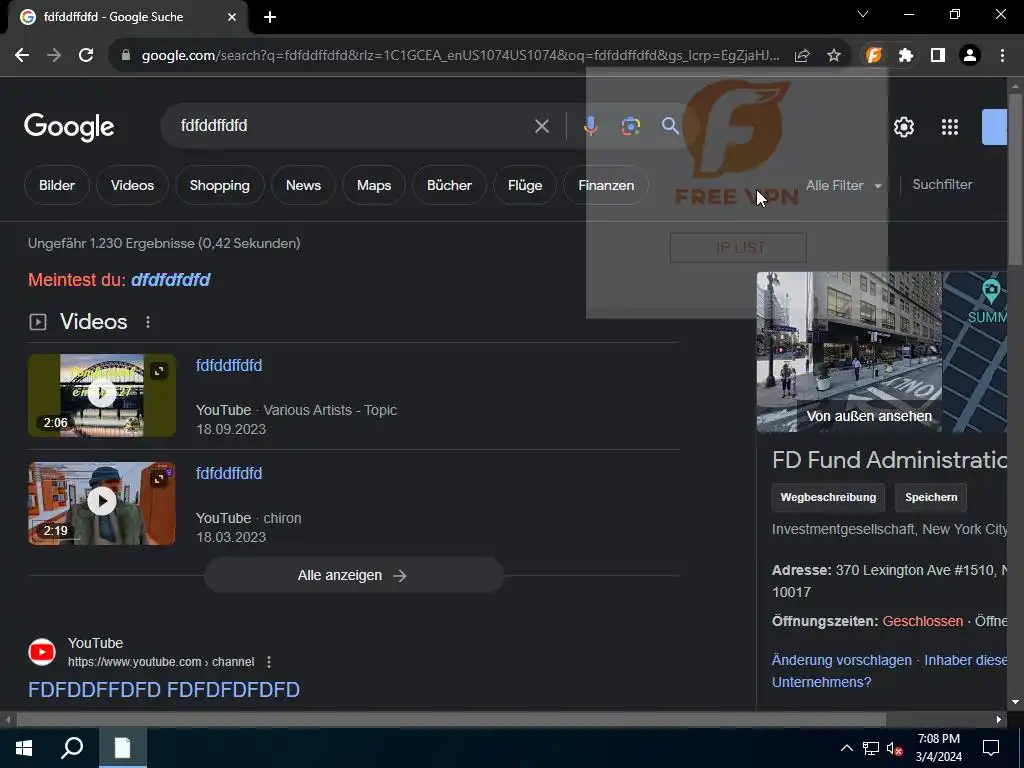This screenshot has height=768, width=1024.
Task: Click the vertical scrollbar down arrow
Action: coord(1015,702)
